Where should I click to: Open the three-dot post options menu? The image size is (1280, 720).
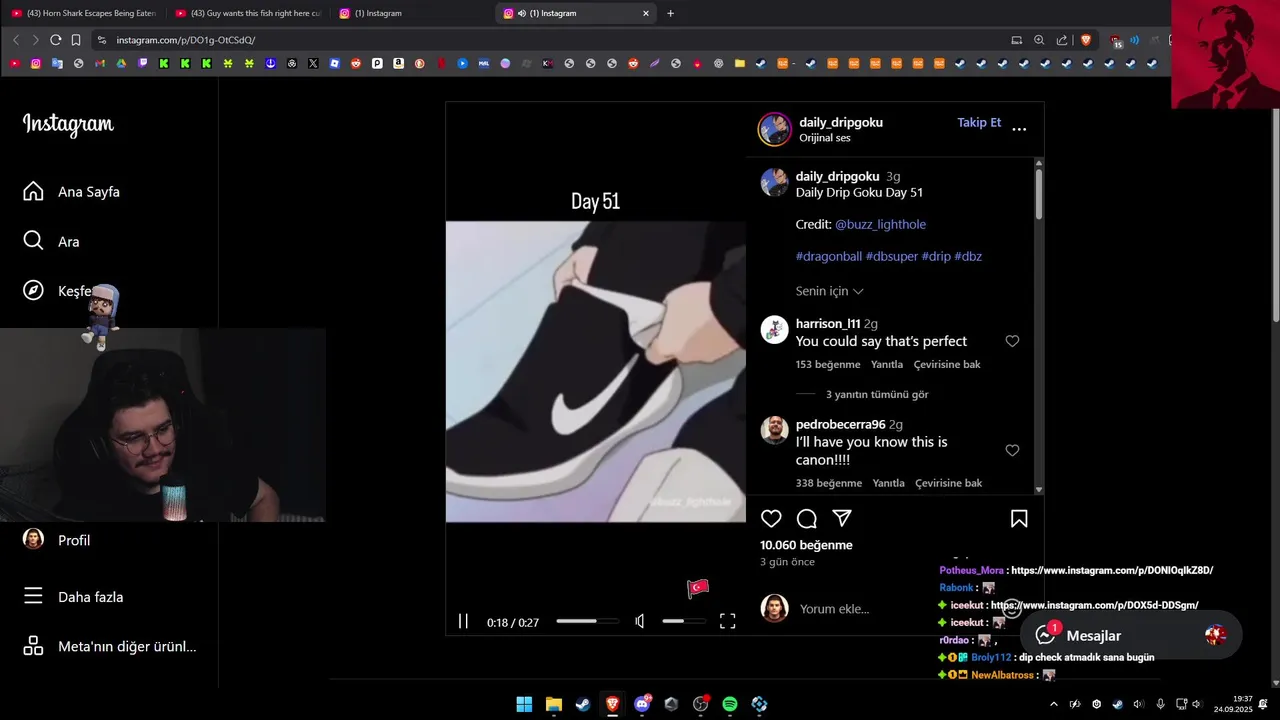pyautogui.click(x=1019, y=129)
